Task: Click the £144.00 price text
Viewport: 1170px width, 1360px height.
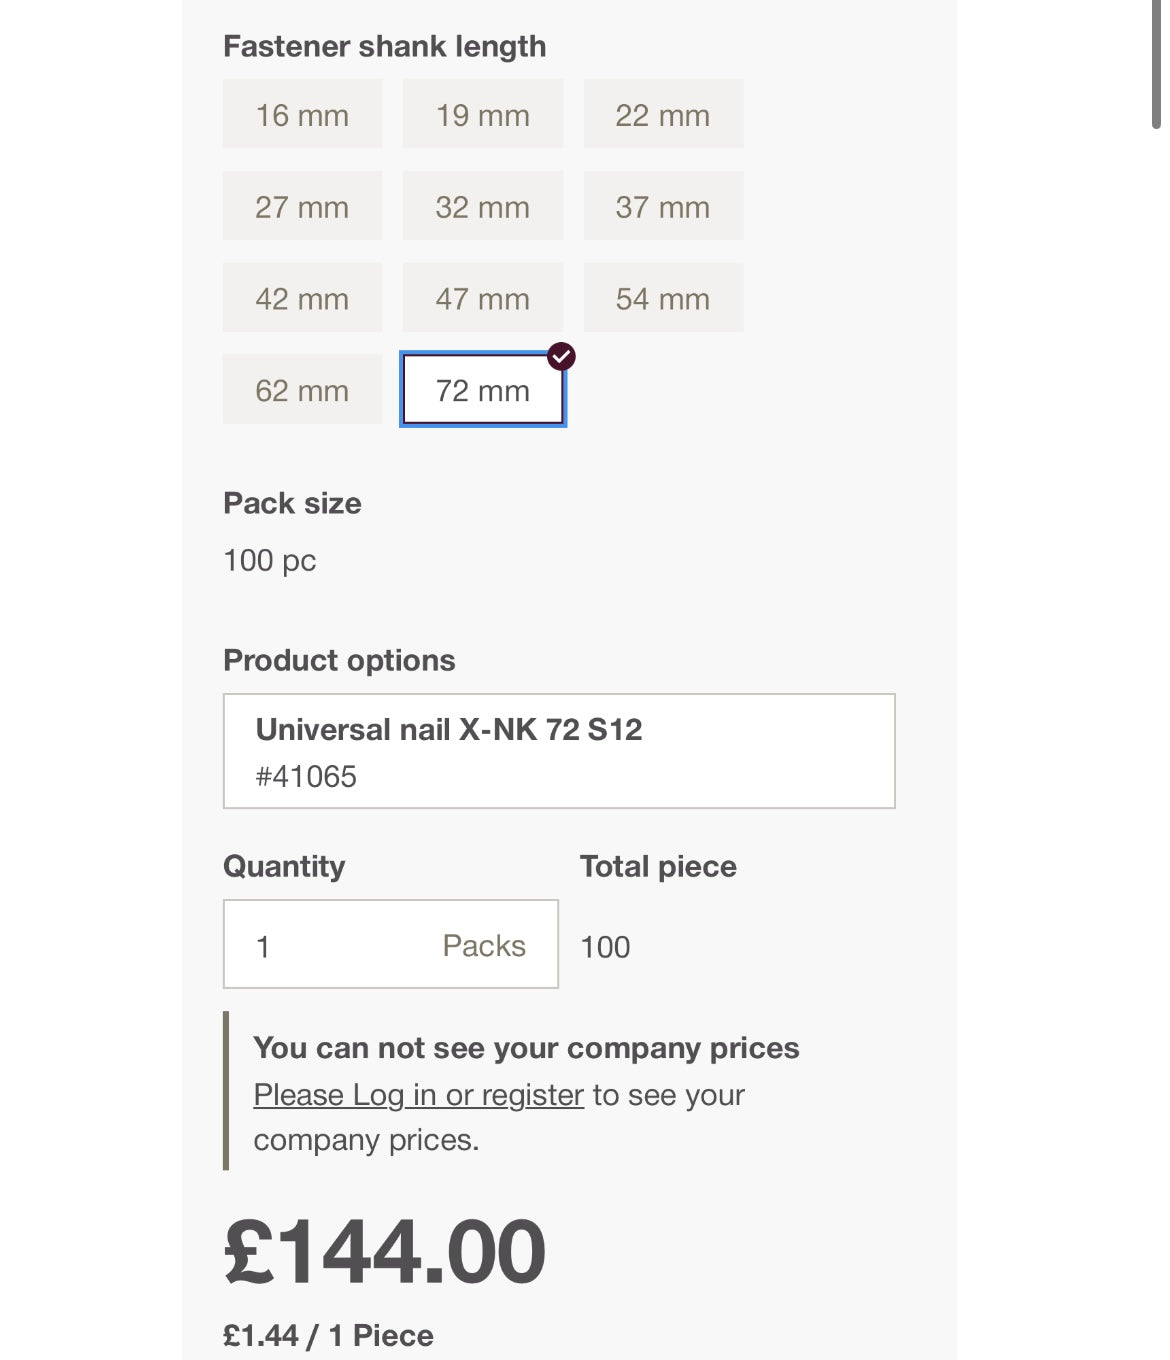Action: [385, 1252]
